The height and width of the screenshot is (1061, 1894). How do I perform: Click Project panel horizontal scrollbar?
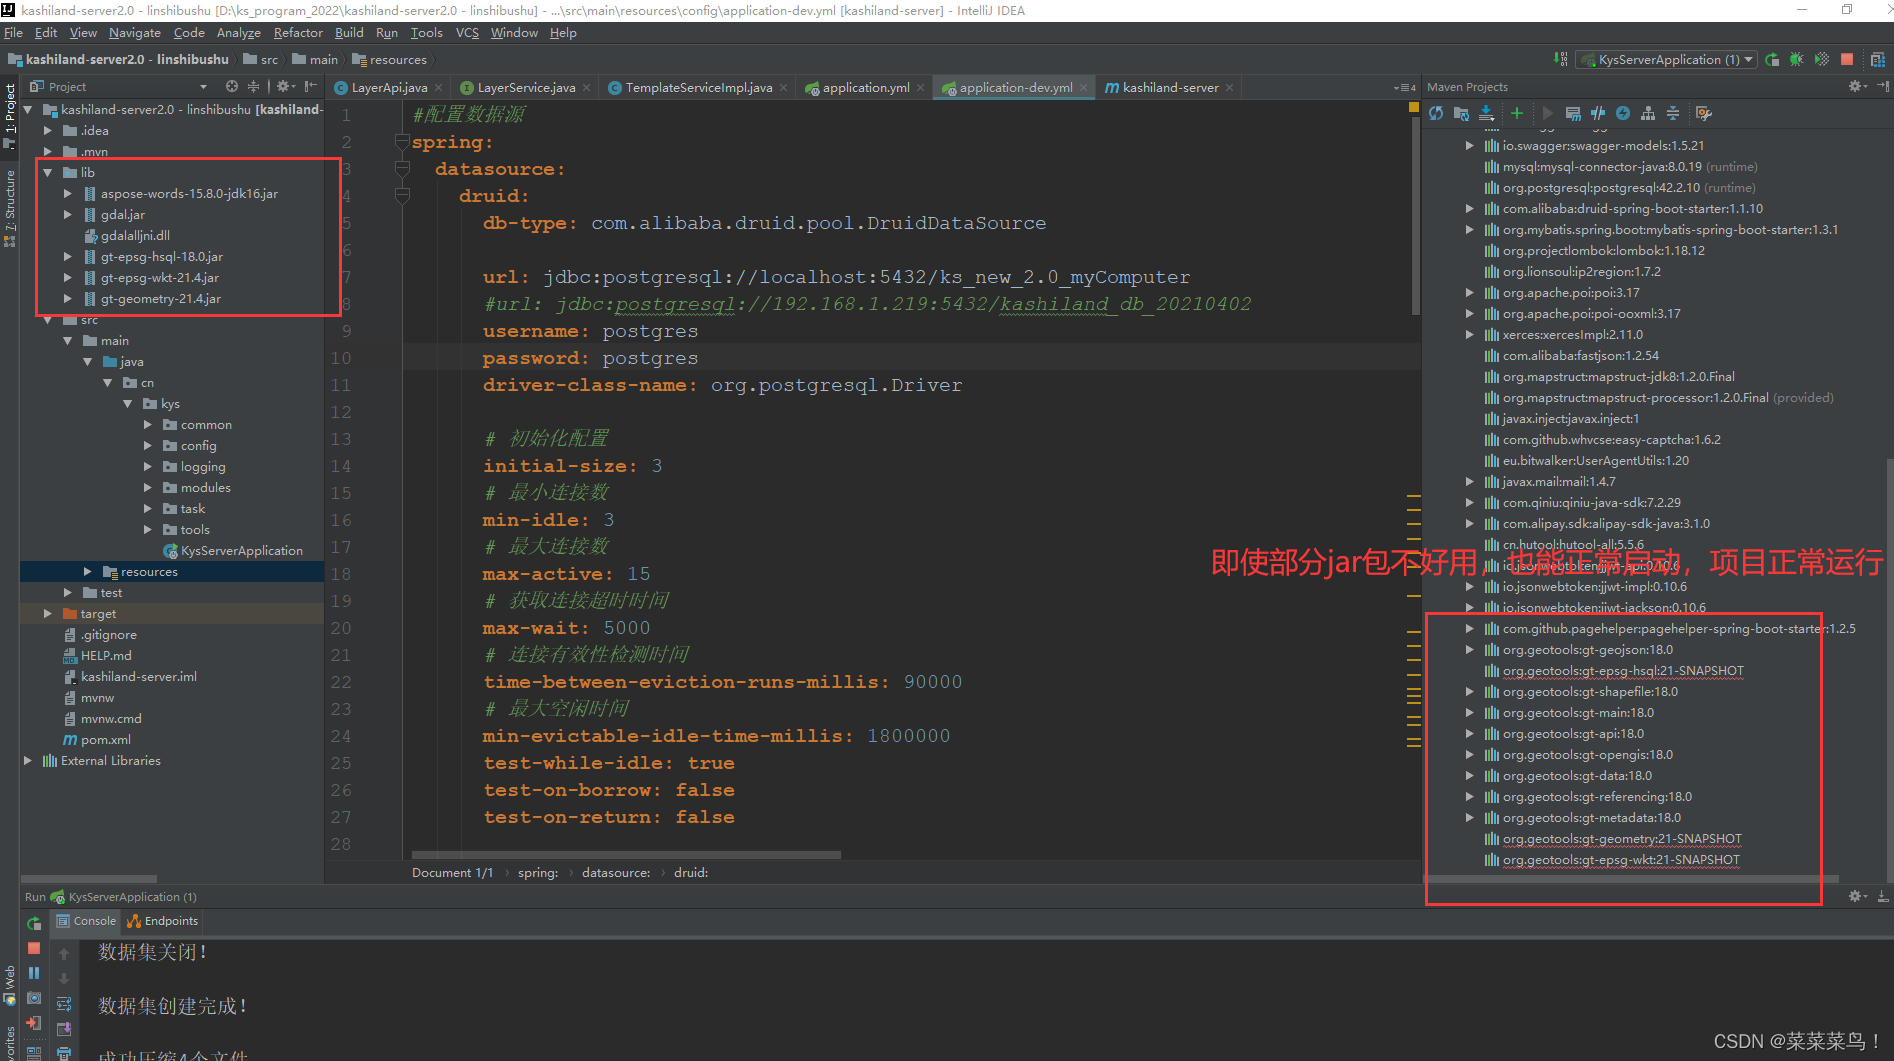(90, 879)
